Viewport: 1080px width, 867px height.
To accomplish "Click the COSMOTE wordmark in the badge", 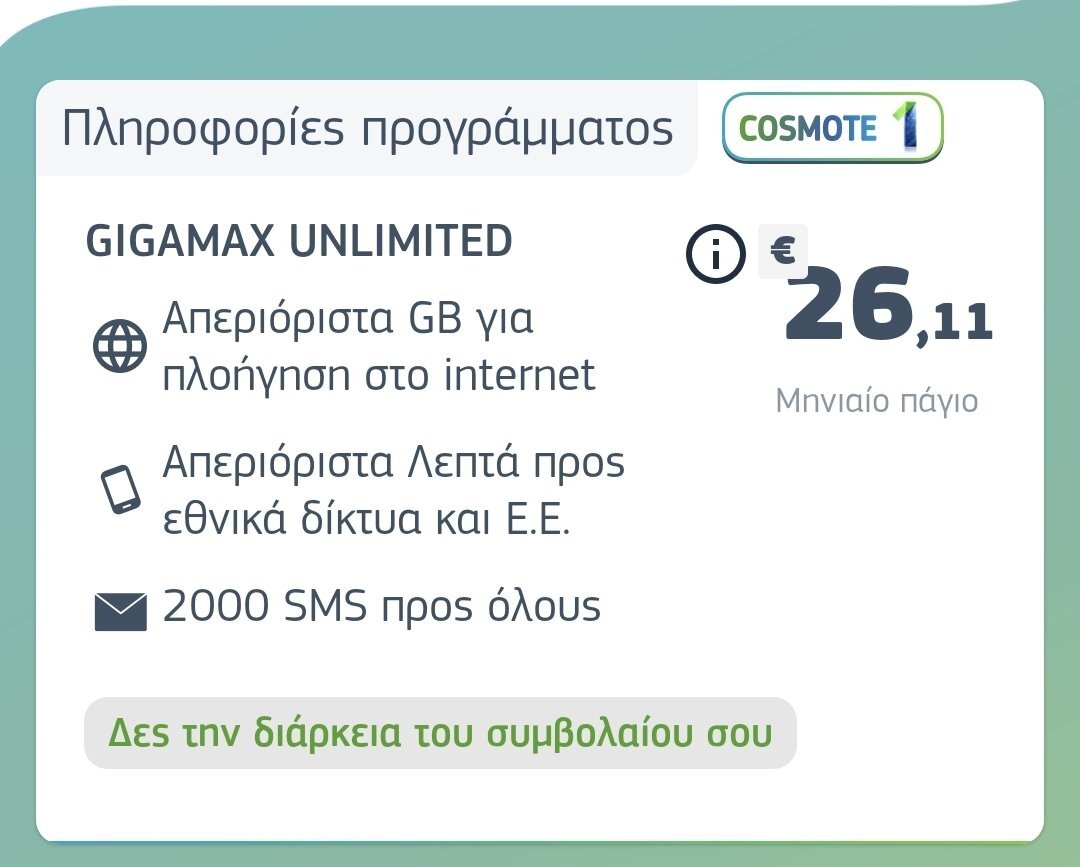I will coord(807,129).
